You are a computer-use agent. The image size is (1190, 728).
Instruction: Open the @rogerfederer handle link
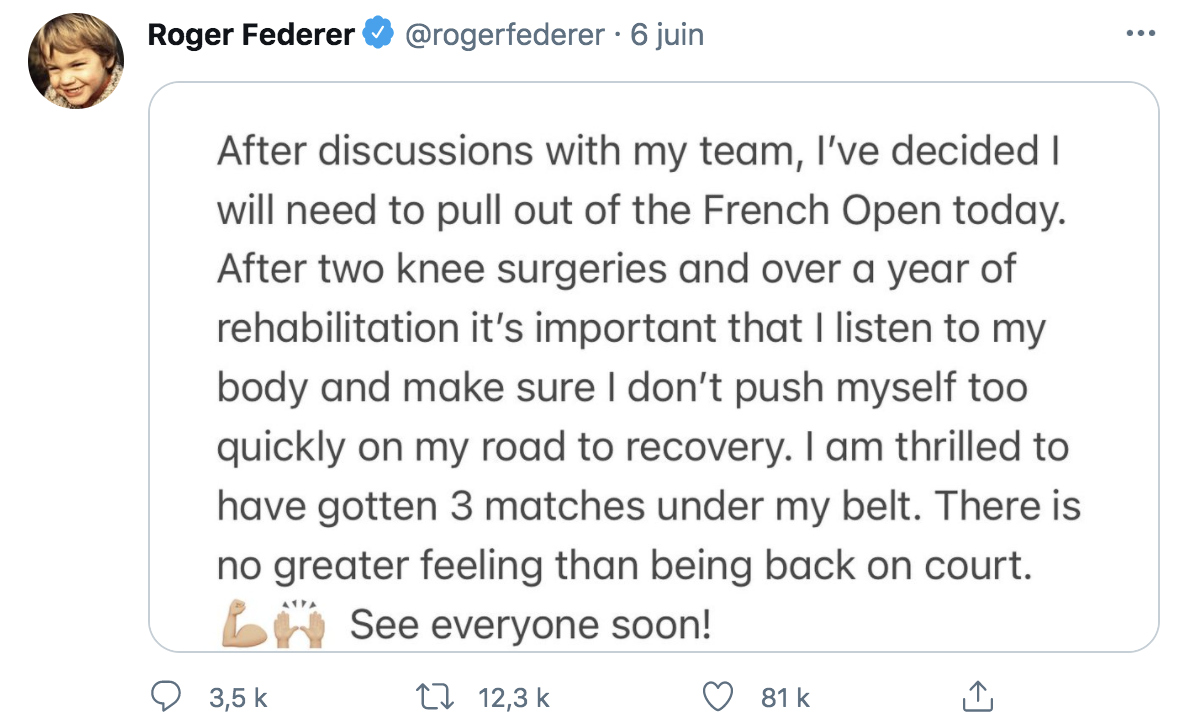pos(505,35)
